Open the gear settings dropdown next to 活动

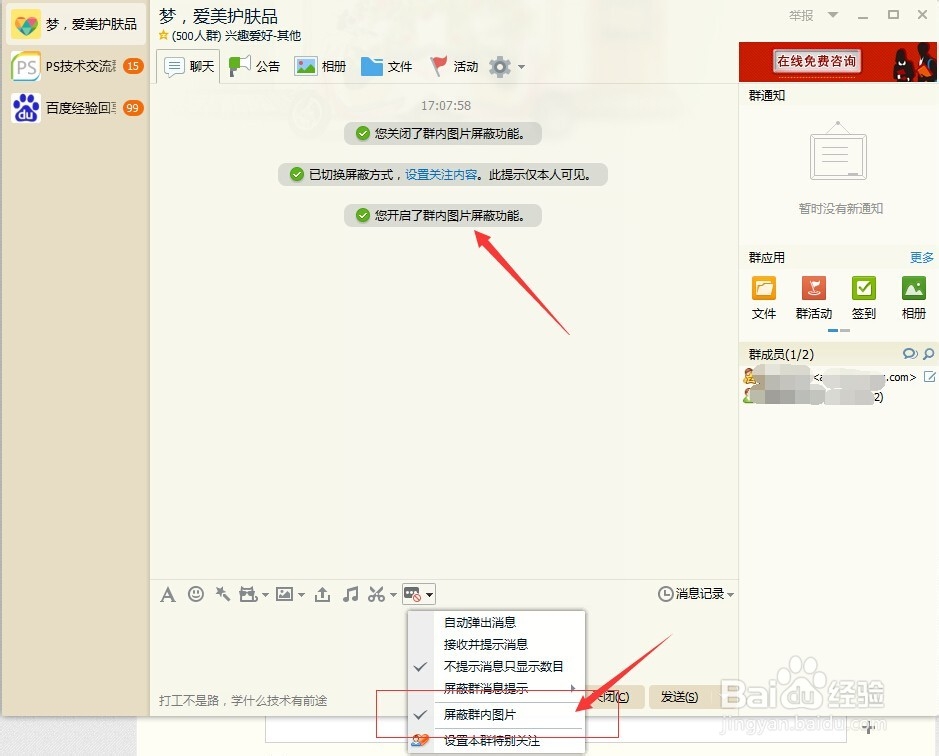(501, 66)
